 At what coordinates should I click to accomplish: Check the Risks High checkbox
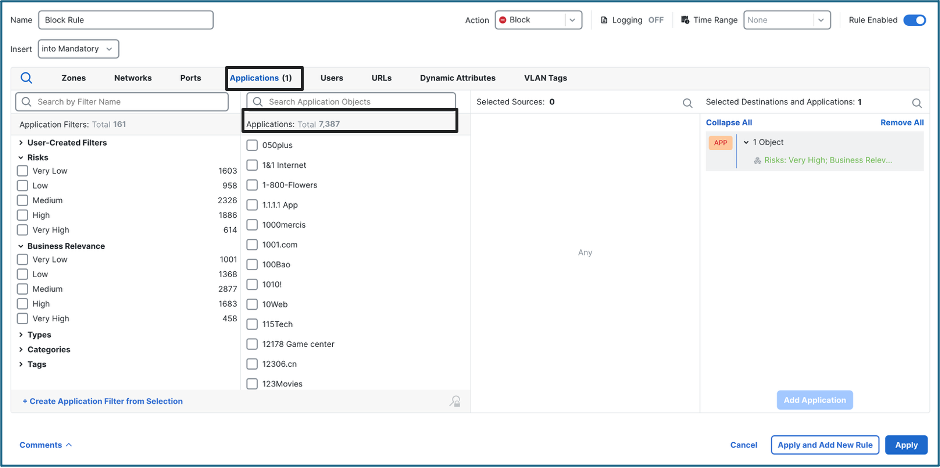(22, 215)
